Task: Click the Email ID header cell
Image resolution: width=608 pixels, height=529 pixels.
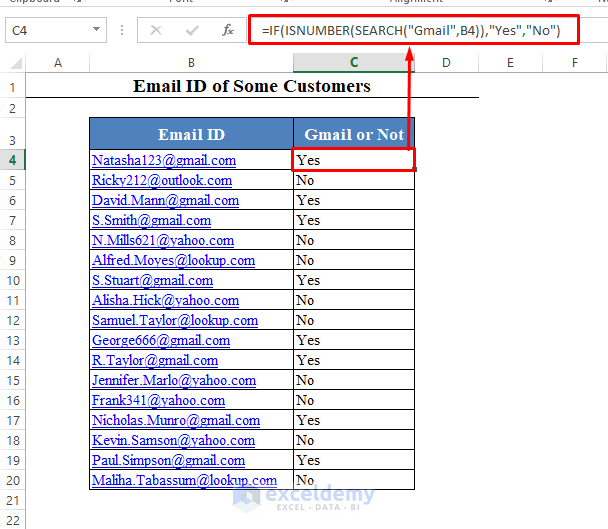Action: tap(191, 134)
